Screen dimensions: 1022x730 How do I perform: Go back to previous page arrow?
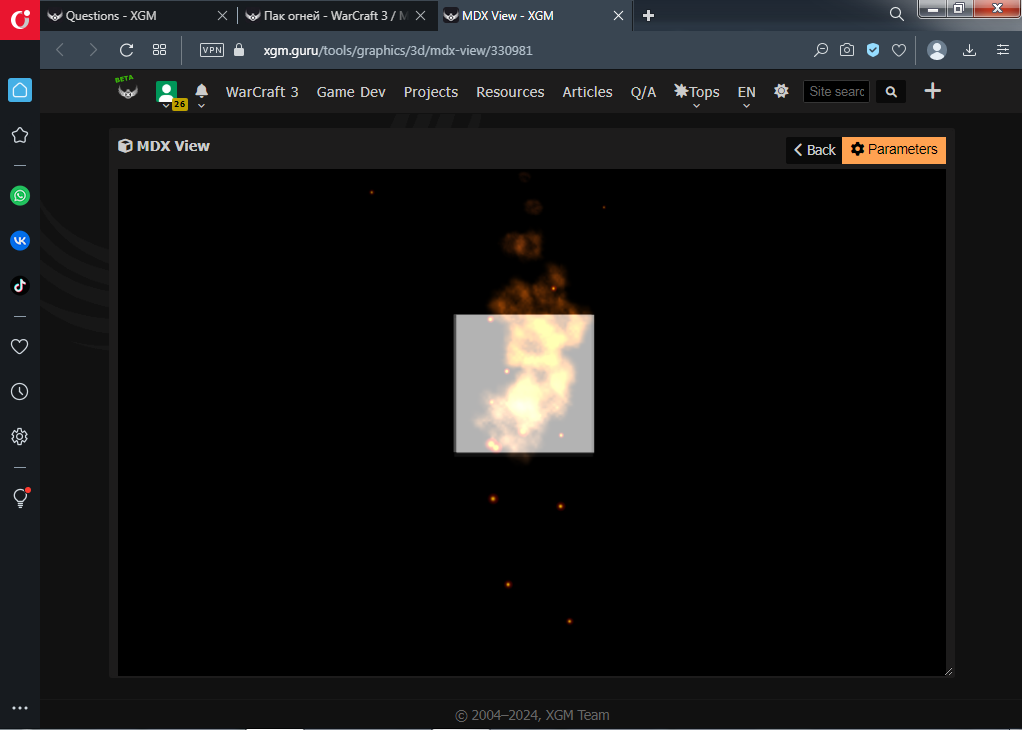point(60,50)
